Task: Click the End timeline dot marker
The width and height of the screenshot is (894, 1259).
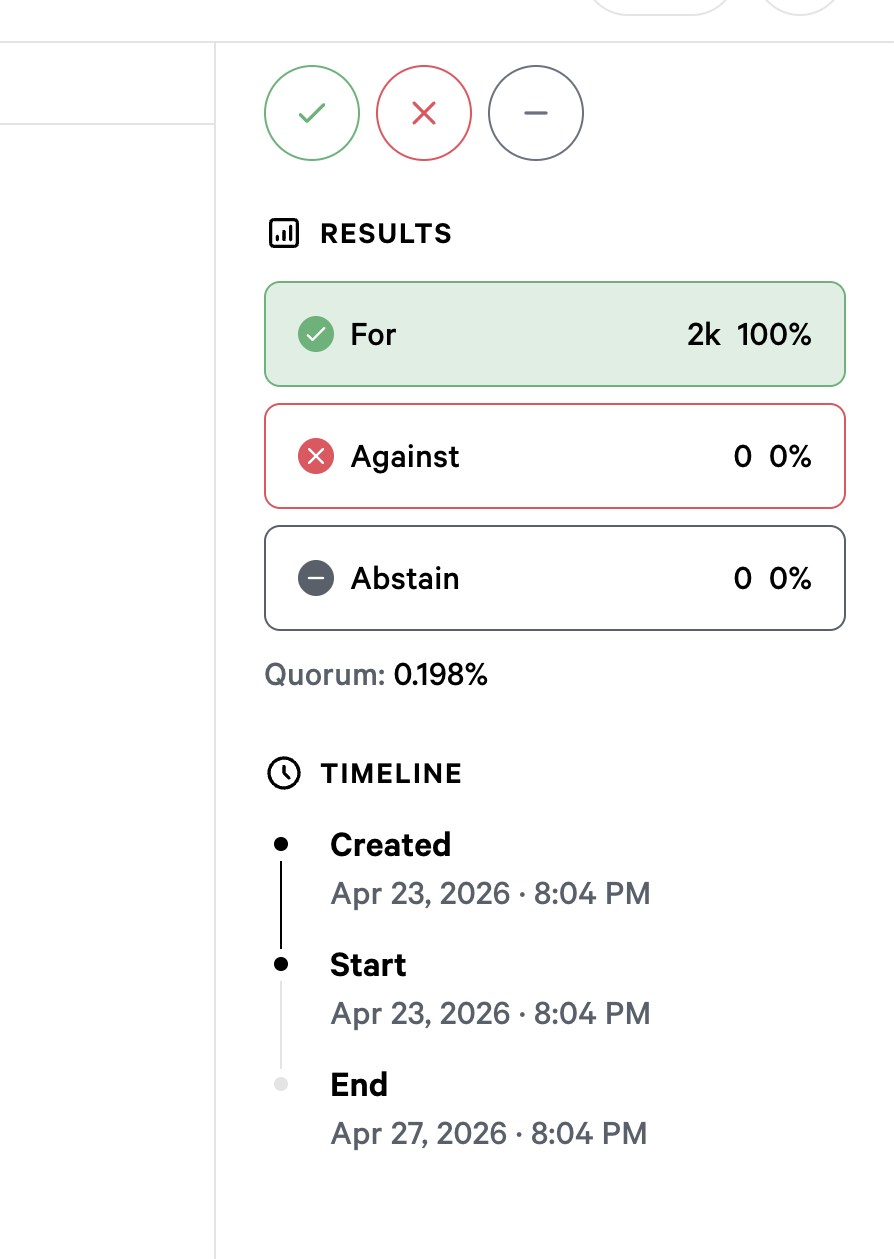Action: (x=283, y=1084)
